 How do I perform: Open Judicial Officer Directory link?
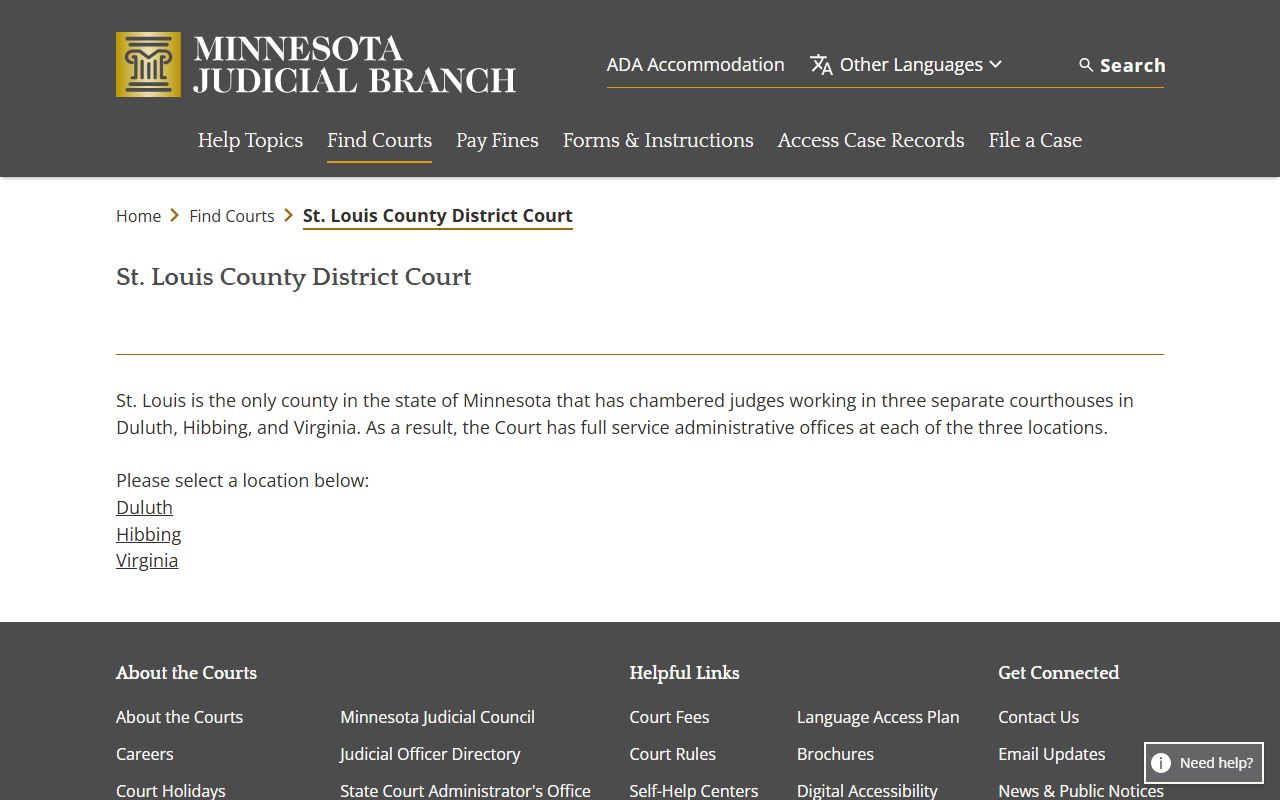point(430,754)
